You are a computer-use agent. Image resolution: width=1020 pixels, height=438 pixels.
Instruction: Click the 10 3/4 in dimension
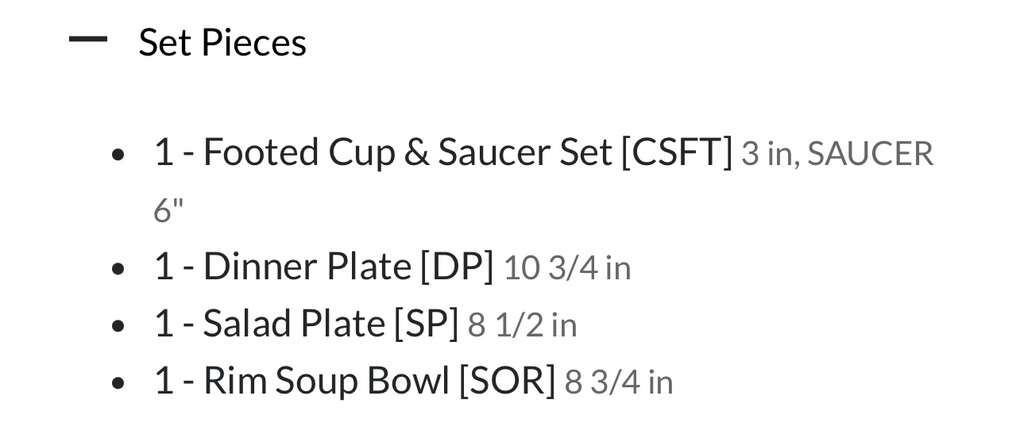point(567,268)
